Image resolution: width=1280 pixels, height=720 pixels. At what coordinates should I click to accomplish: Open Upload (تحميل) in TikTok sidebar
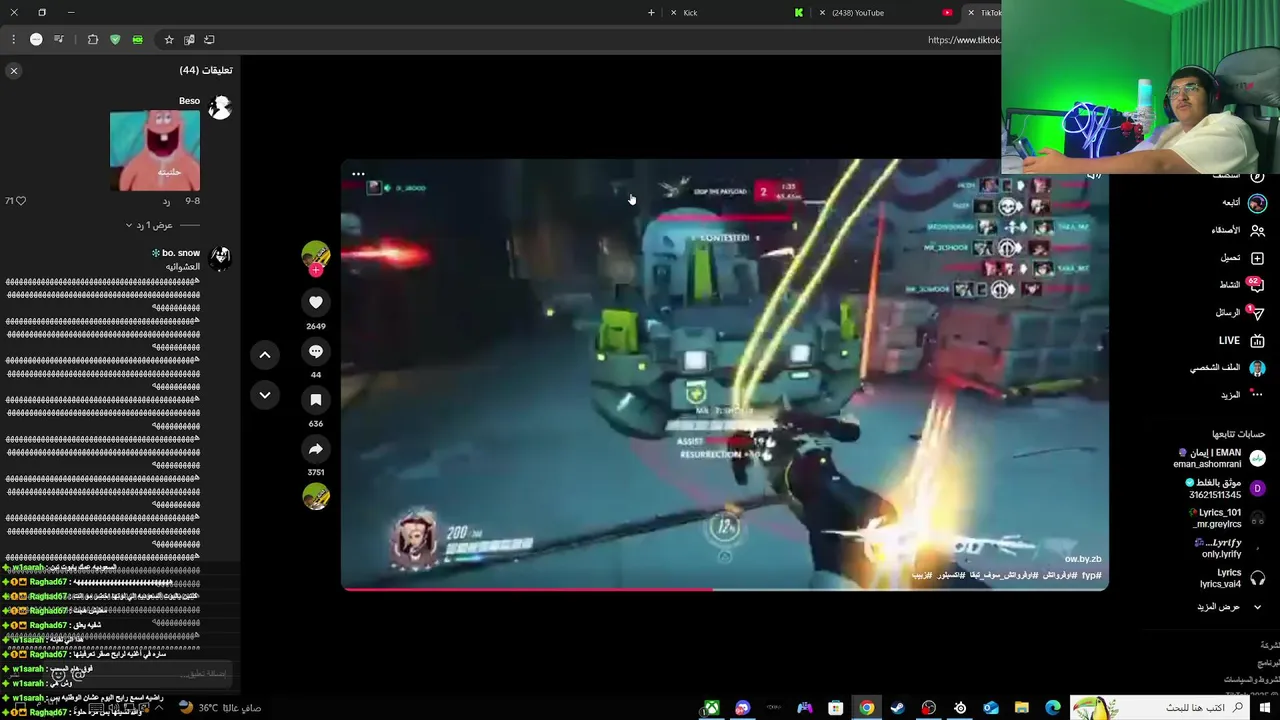point(1241,258)
